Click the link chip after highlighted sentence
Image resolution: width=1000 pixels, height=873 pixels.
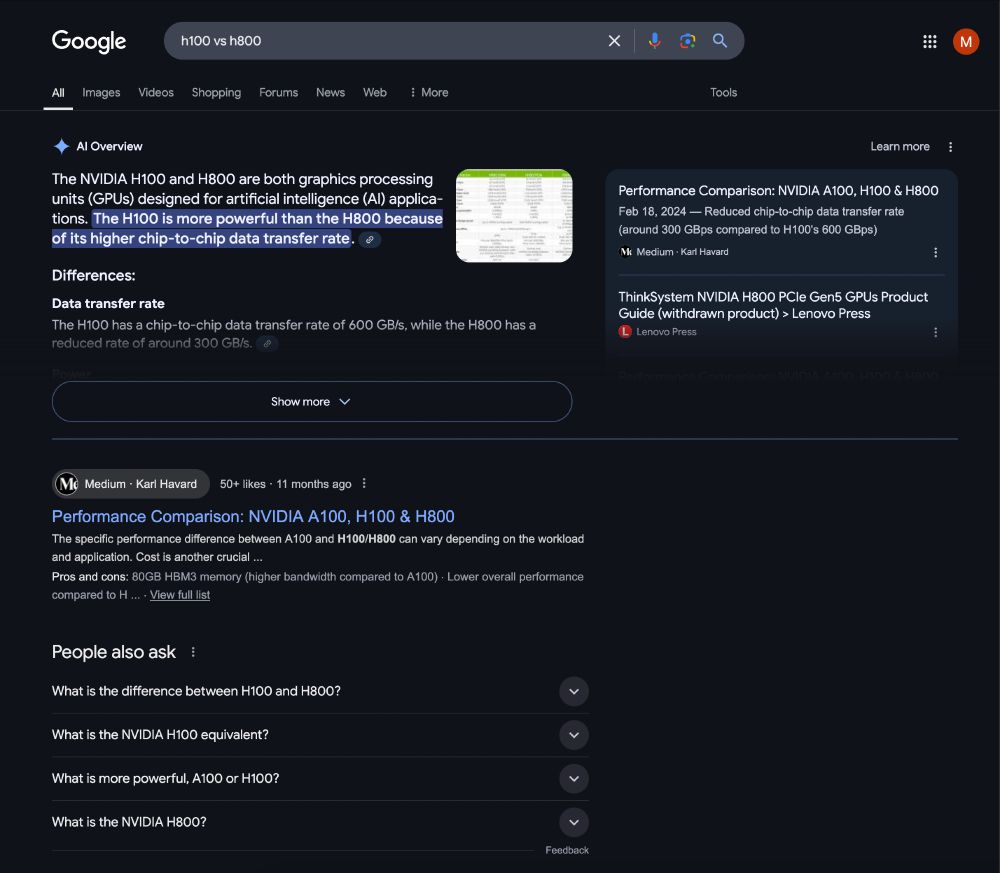(x=370, y=240)
